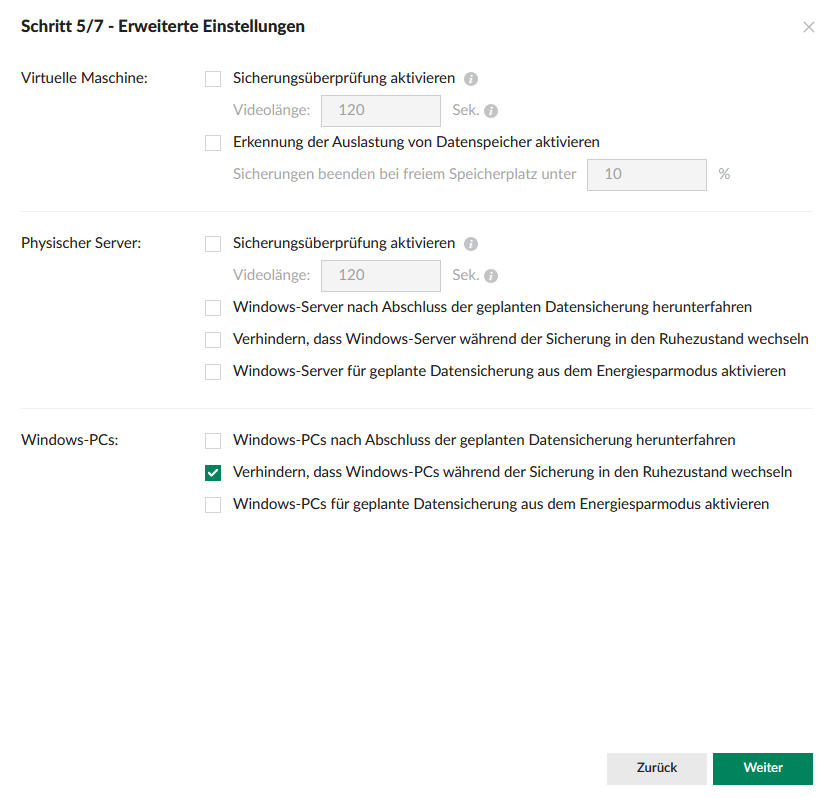Click the Erkennung der Auslastung von Datenspeicher label
The width and height of the screenshot is (835, 798).
[416, 142]
